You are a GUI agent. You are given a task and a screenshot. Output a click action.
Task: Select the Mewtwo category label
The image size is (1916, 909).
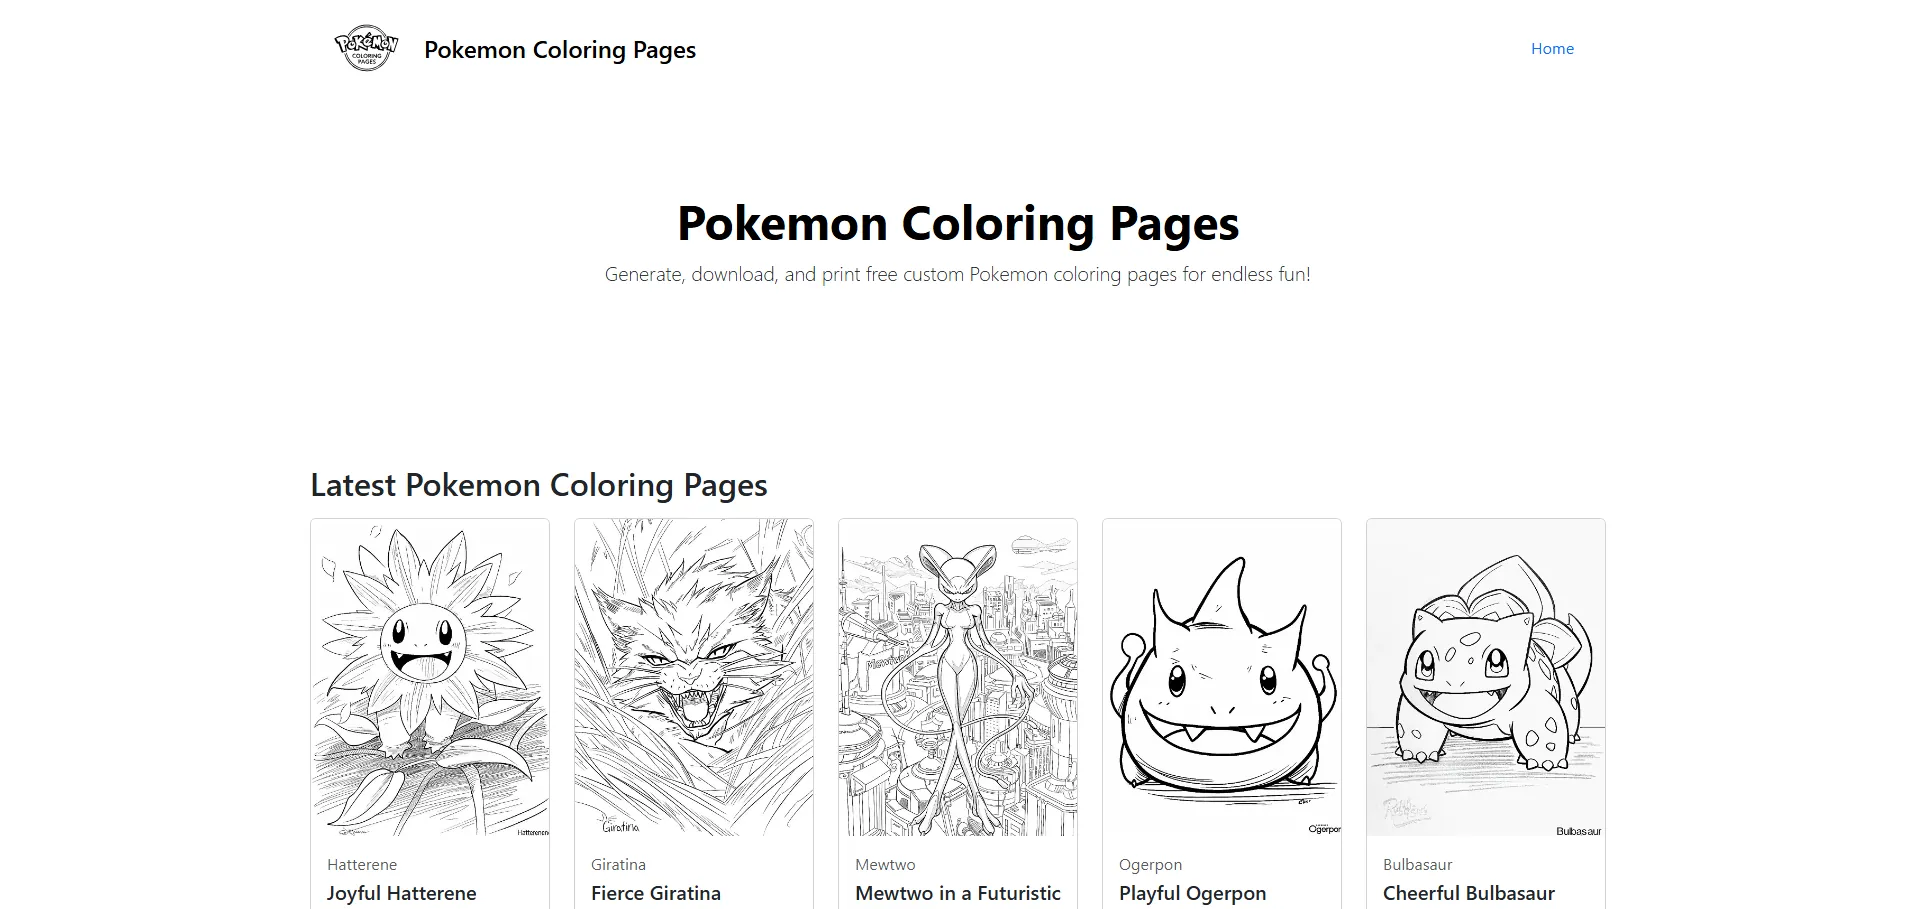click(x=885, y=865)
